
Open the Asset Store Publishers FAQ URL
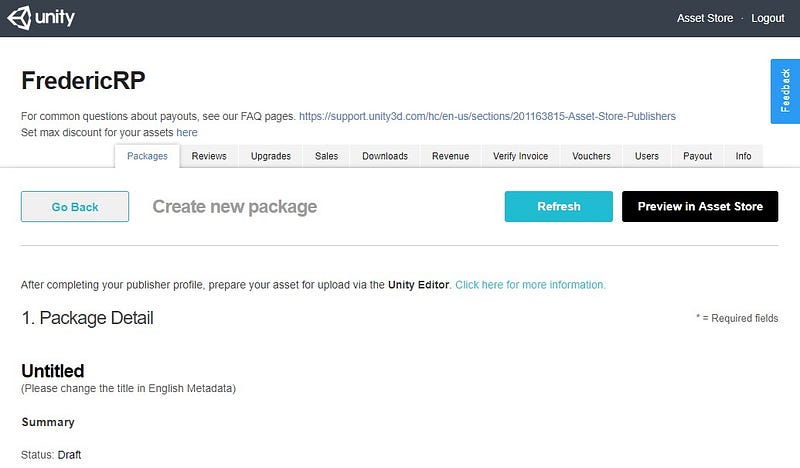[487, 116]
